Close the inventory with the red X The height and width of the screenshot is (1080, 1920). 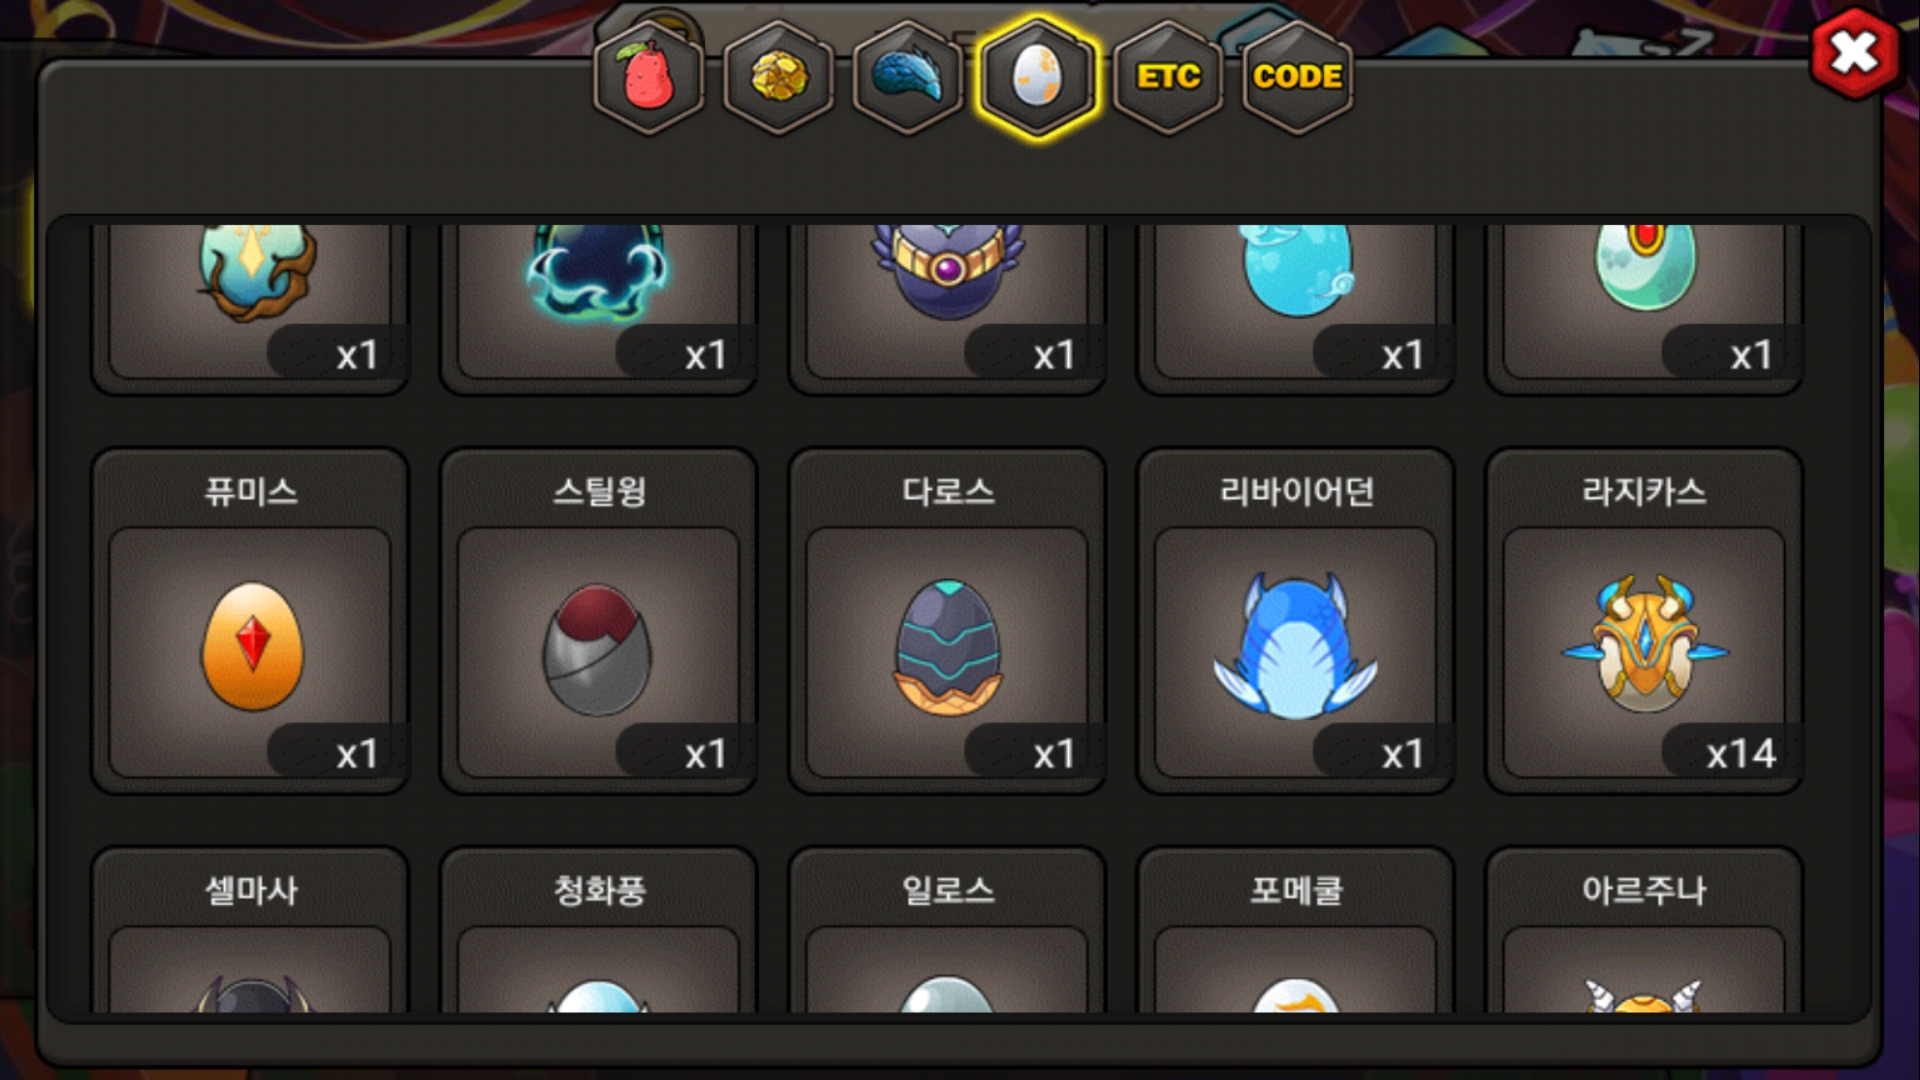[1855, 53]
